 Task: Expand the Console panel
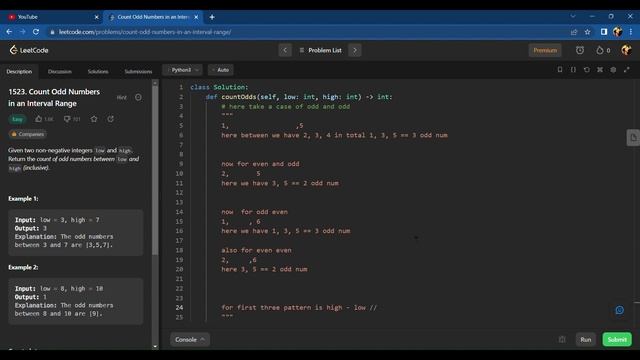click(x=190, y=339)
